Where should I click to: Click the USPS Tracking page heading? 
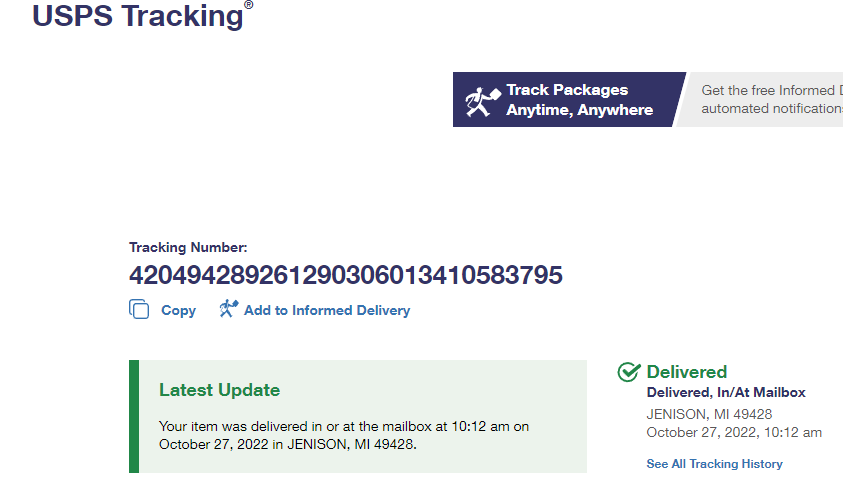137,16
